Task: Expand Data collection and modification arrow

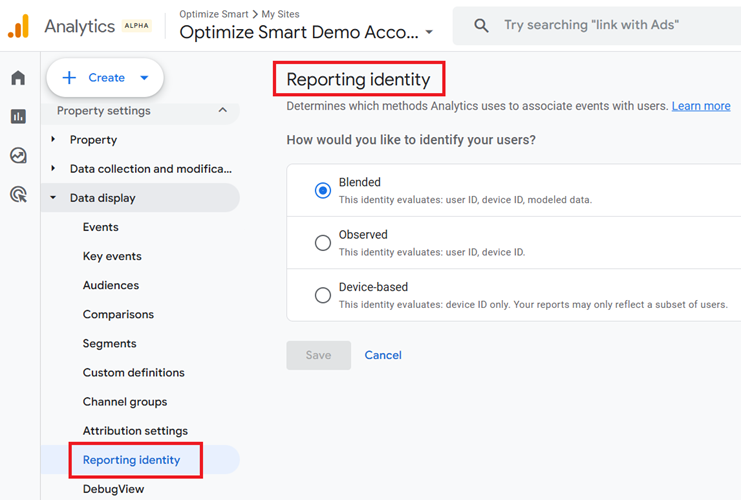Action: click(x=53, y=168)
